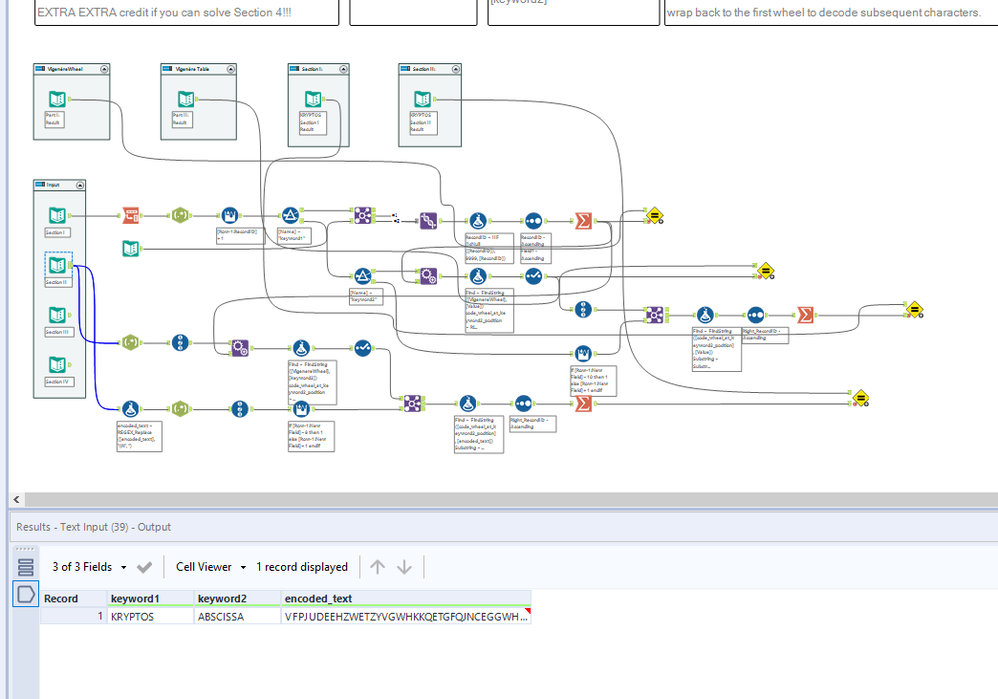This screenshot has height=699, width=998.
Task: Collapse the VigenèreWheel container
Action: coord(104,69)
